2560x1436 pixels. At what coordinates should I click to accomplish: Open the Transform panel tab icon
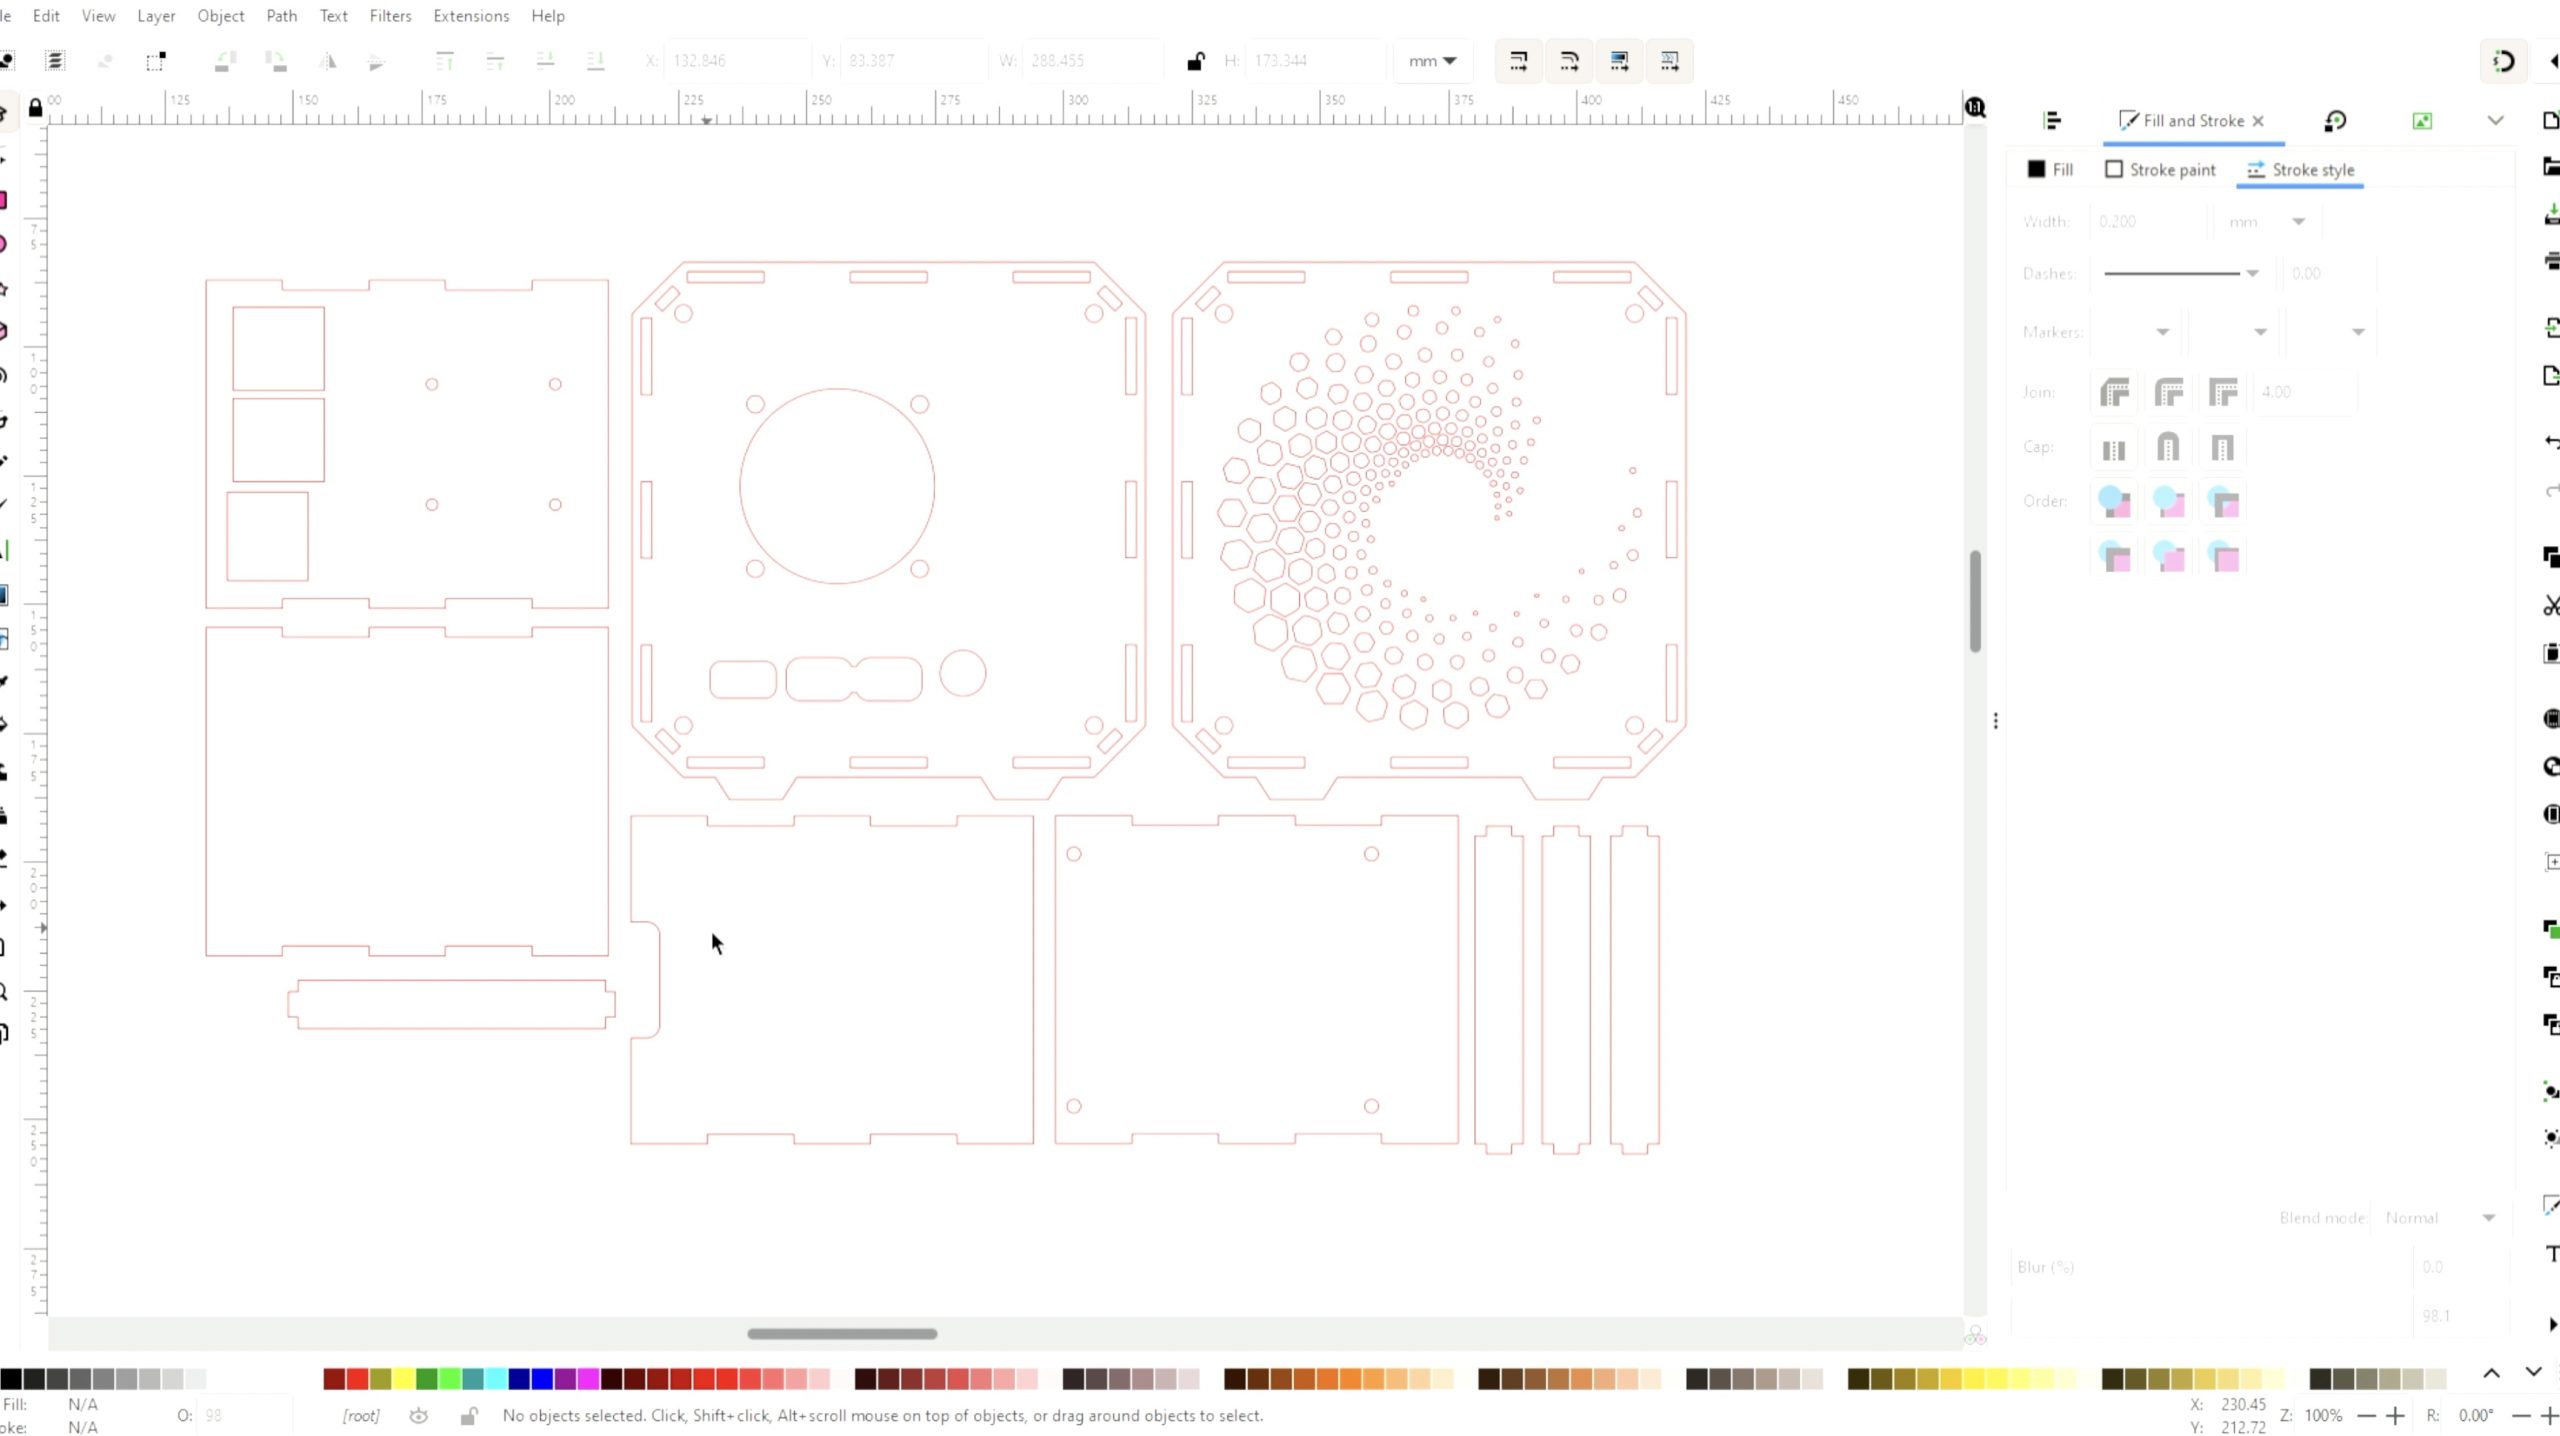[2335, 121]
